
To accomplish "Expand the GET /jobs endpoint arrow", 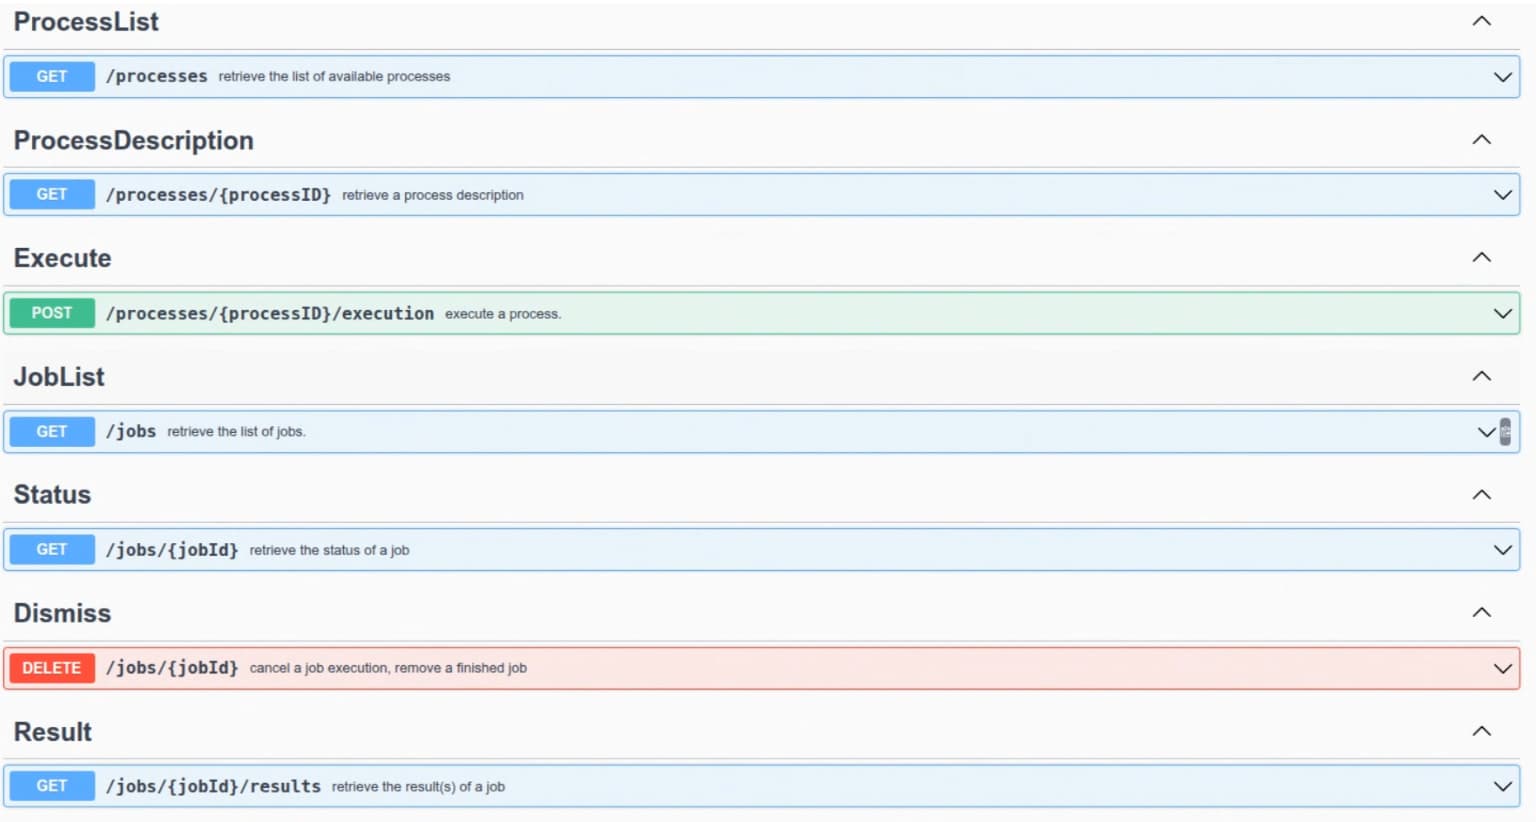I will 1486,432.
